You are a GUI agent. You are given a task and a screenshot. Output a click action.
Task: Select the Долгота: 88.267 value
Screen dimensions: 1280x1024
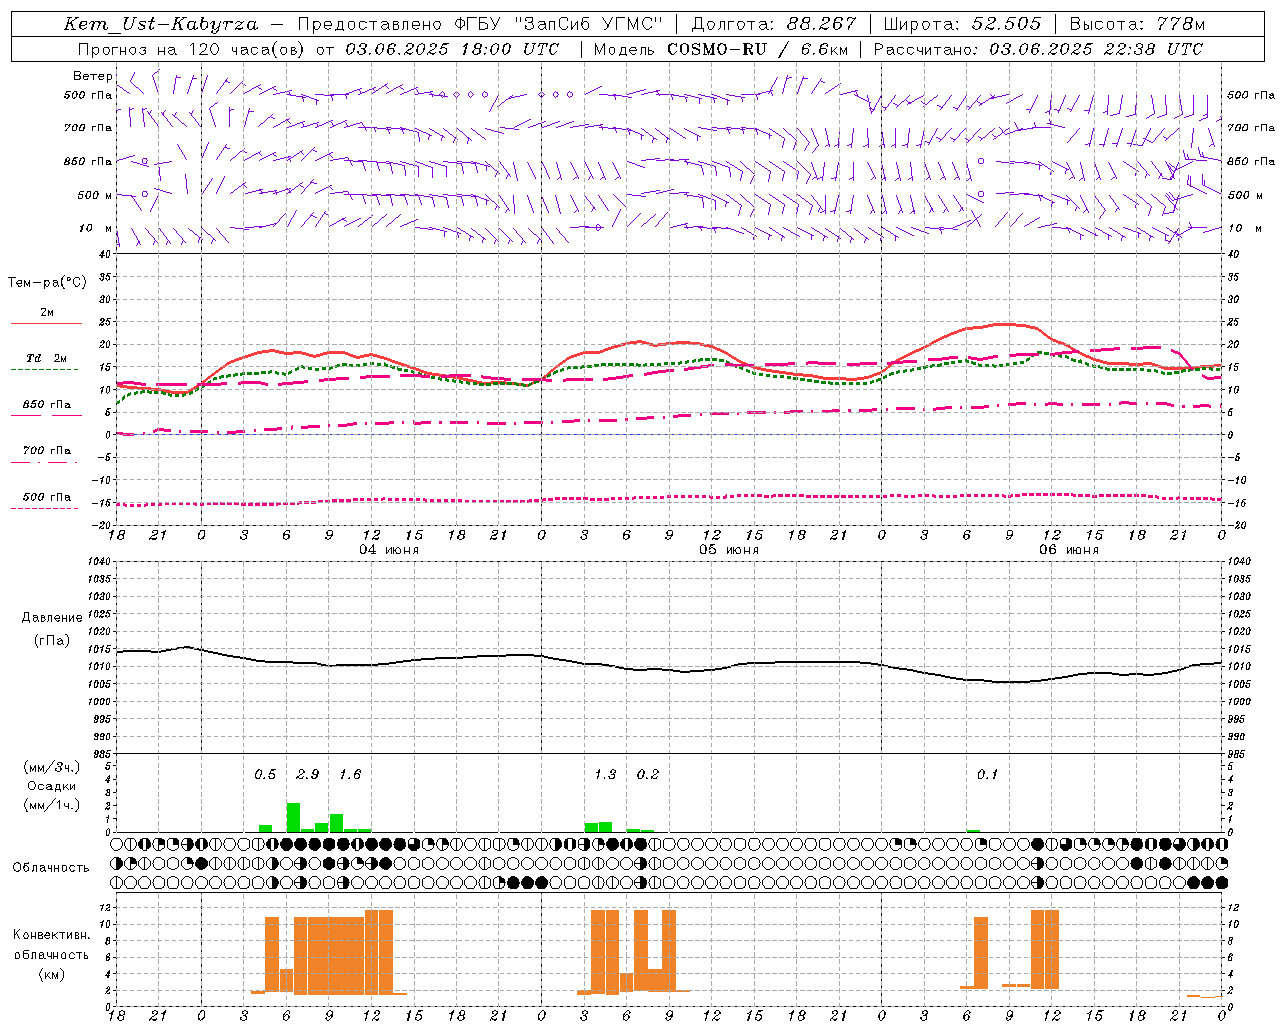coord(774,24)
